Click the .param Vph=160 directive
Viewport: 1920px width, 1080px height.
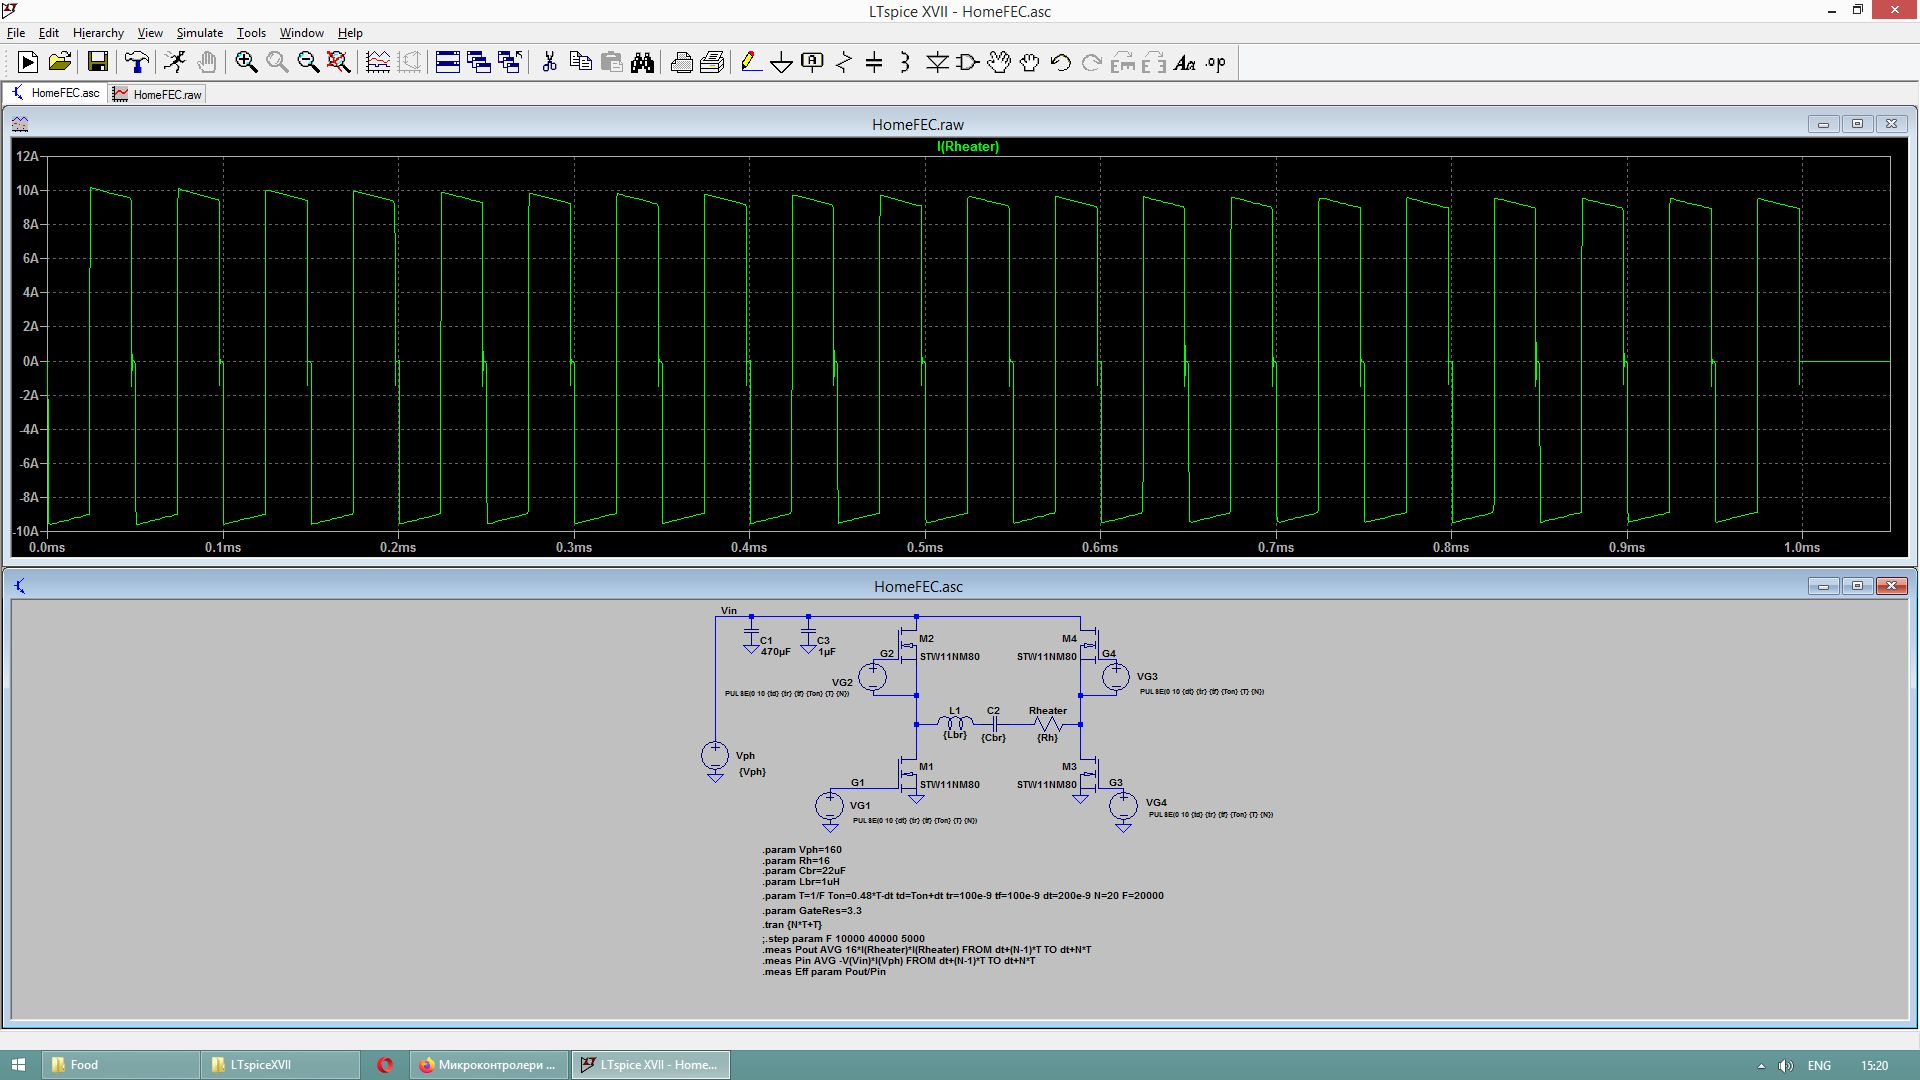(x=802, y=850)
